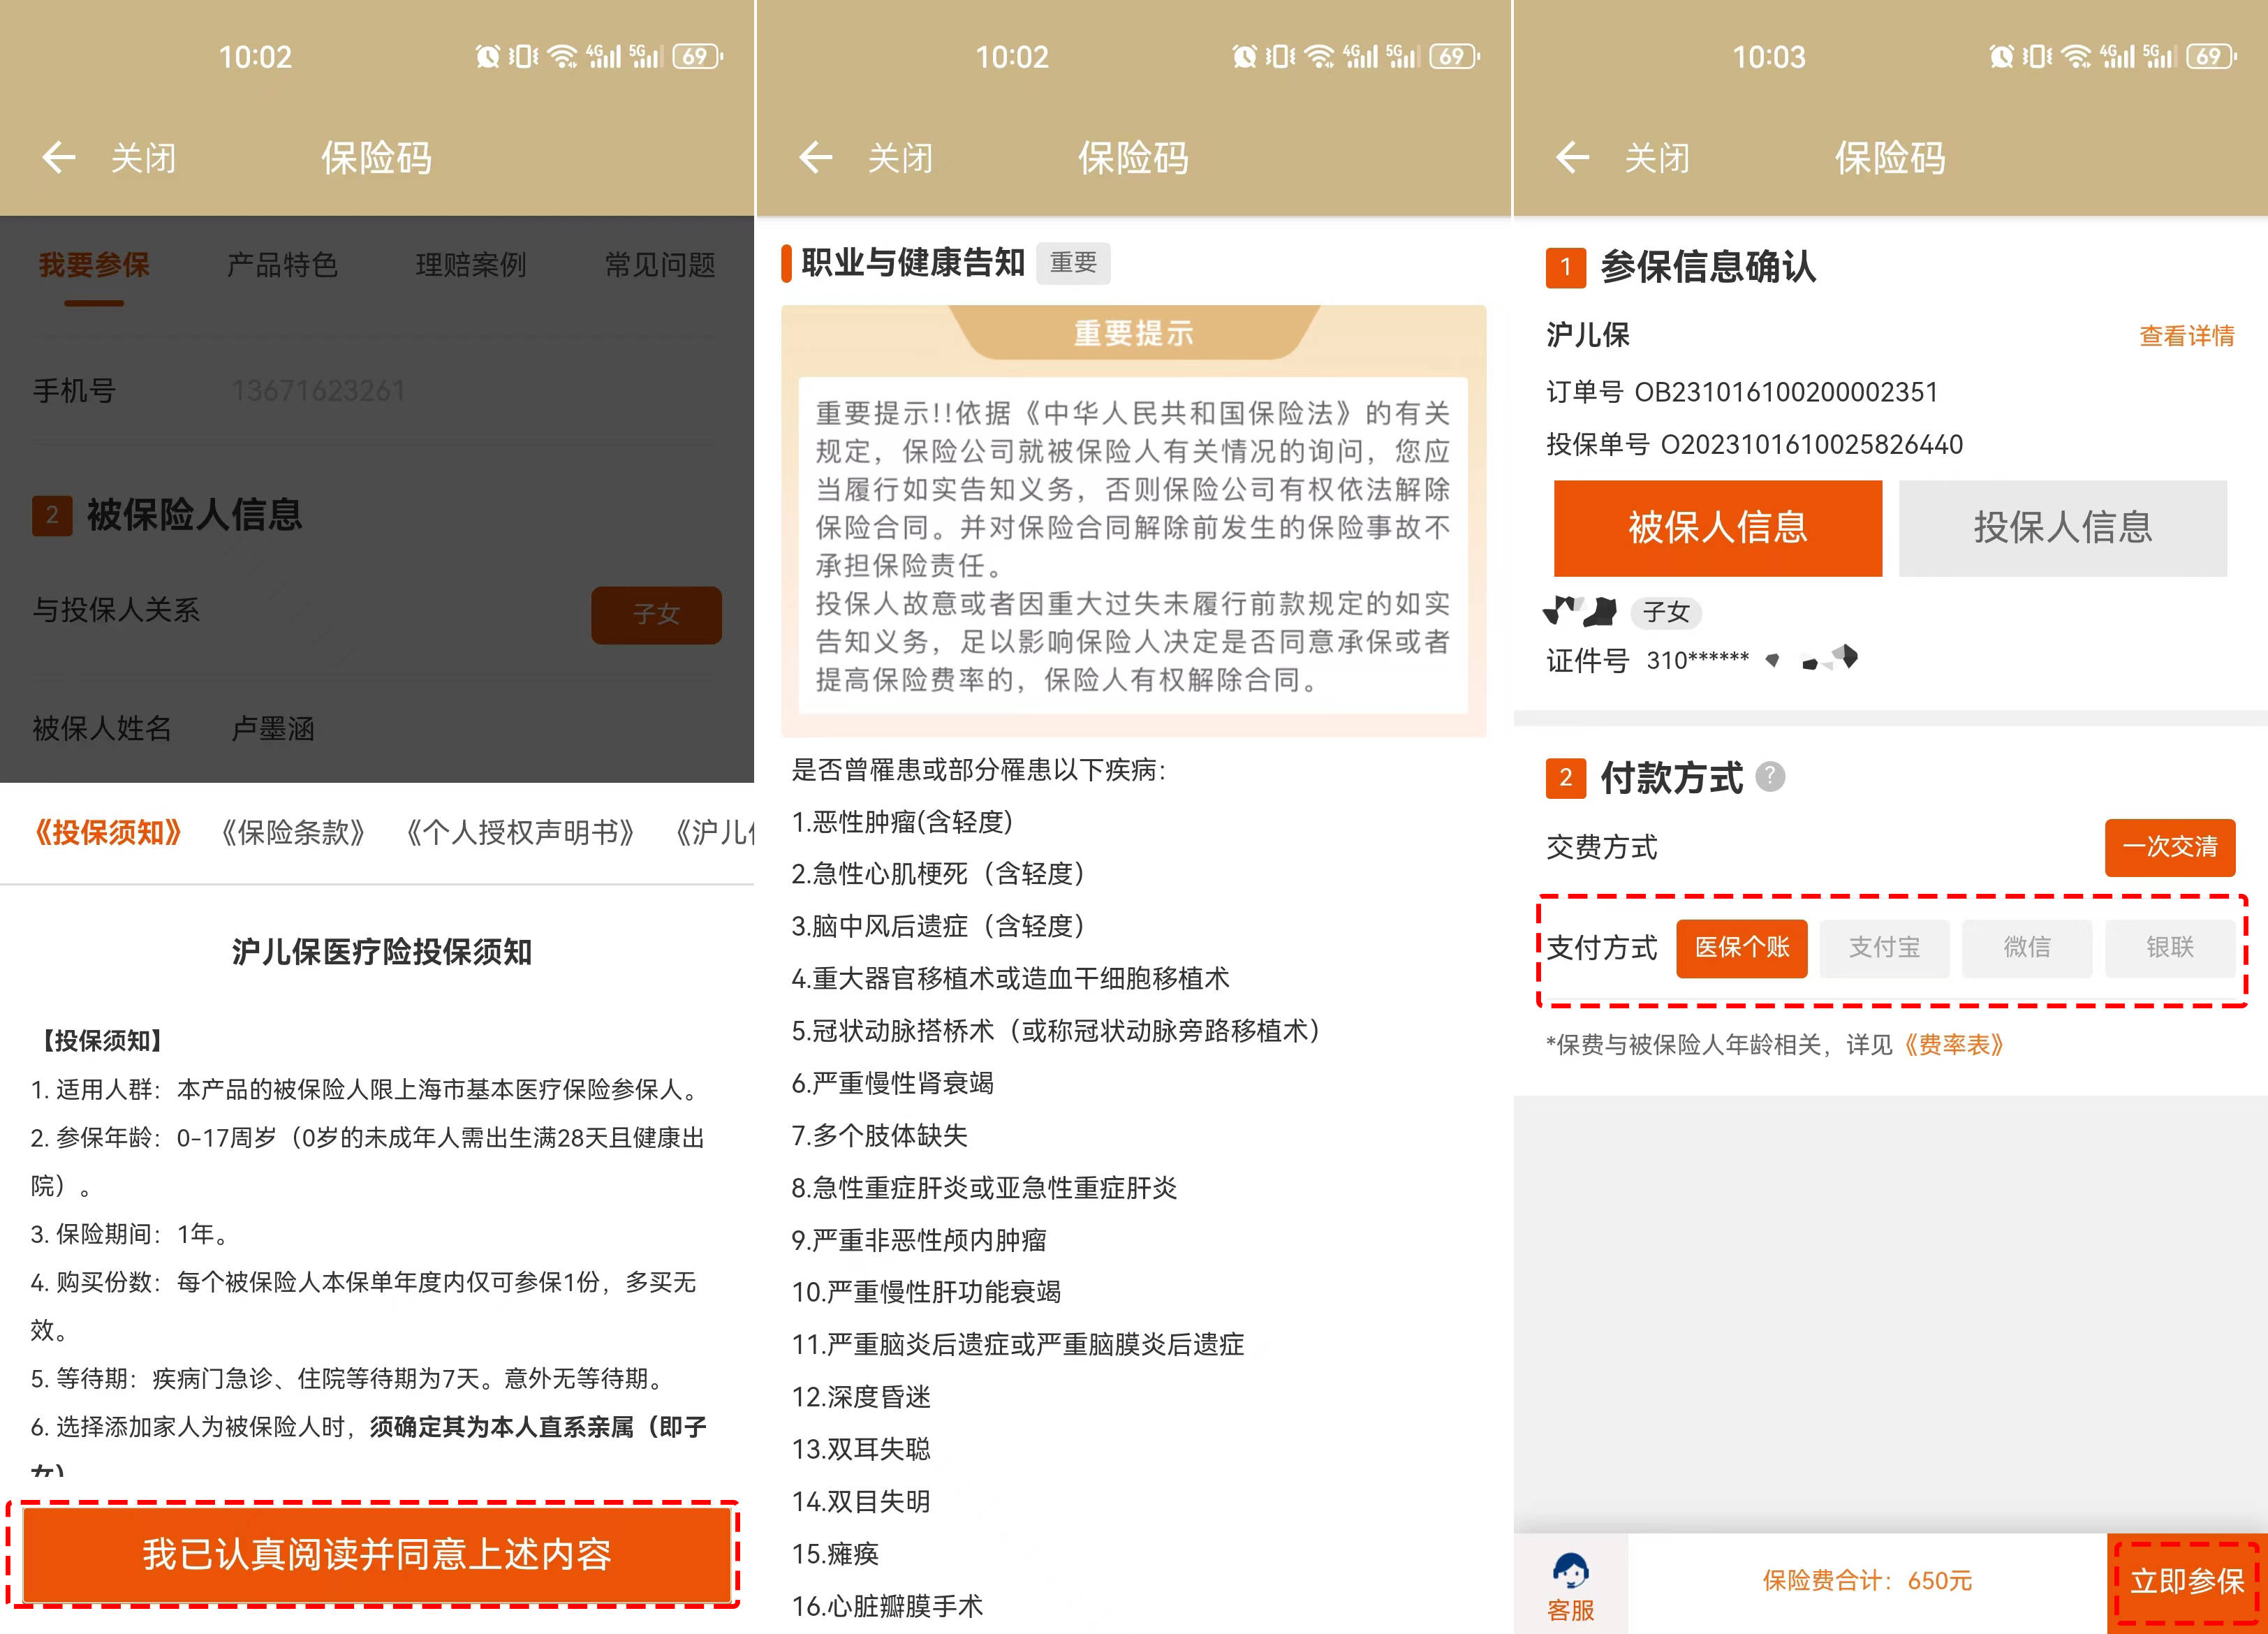Tap the back arrow on the 职业与健康告知 screen
Screen dimensions: 2268x1634
[x=816, y=157]
